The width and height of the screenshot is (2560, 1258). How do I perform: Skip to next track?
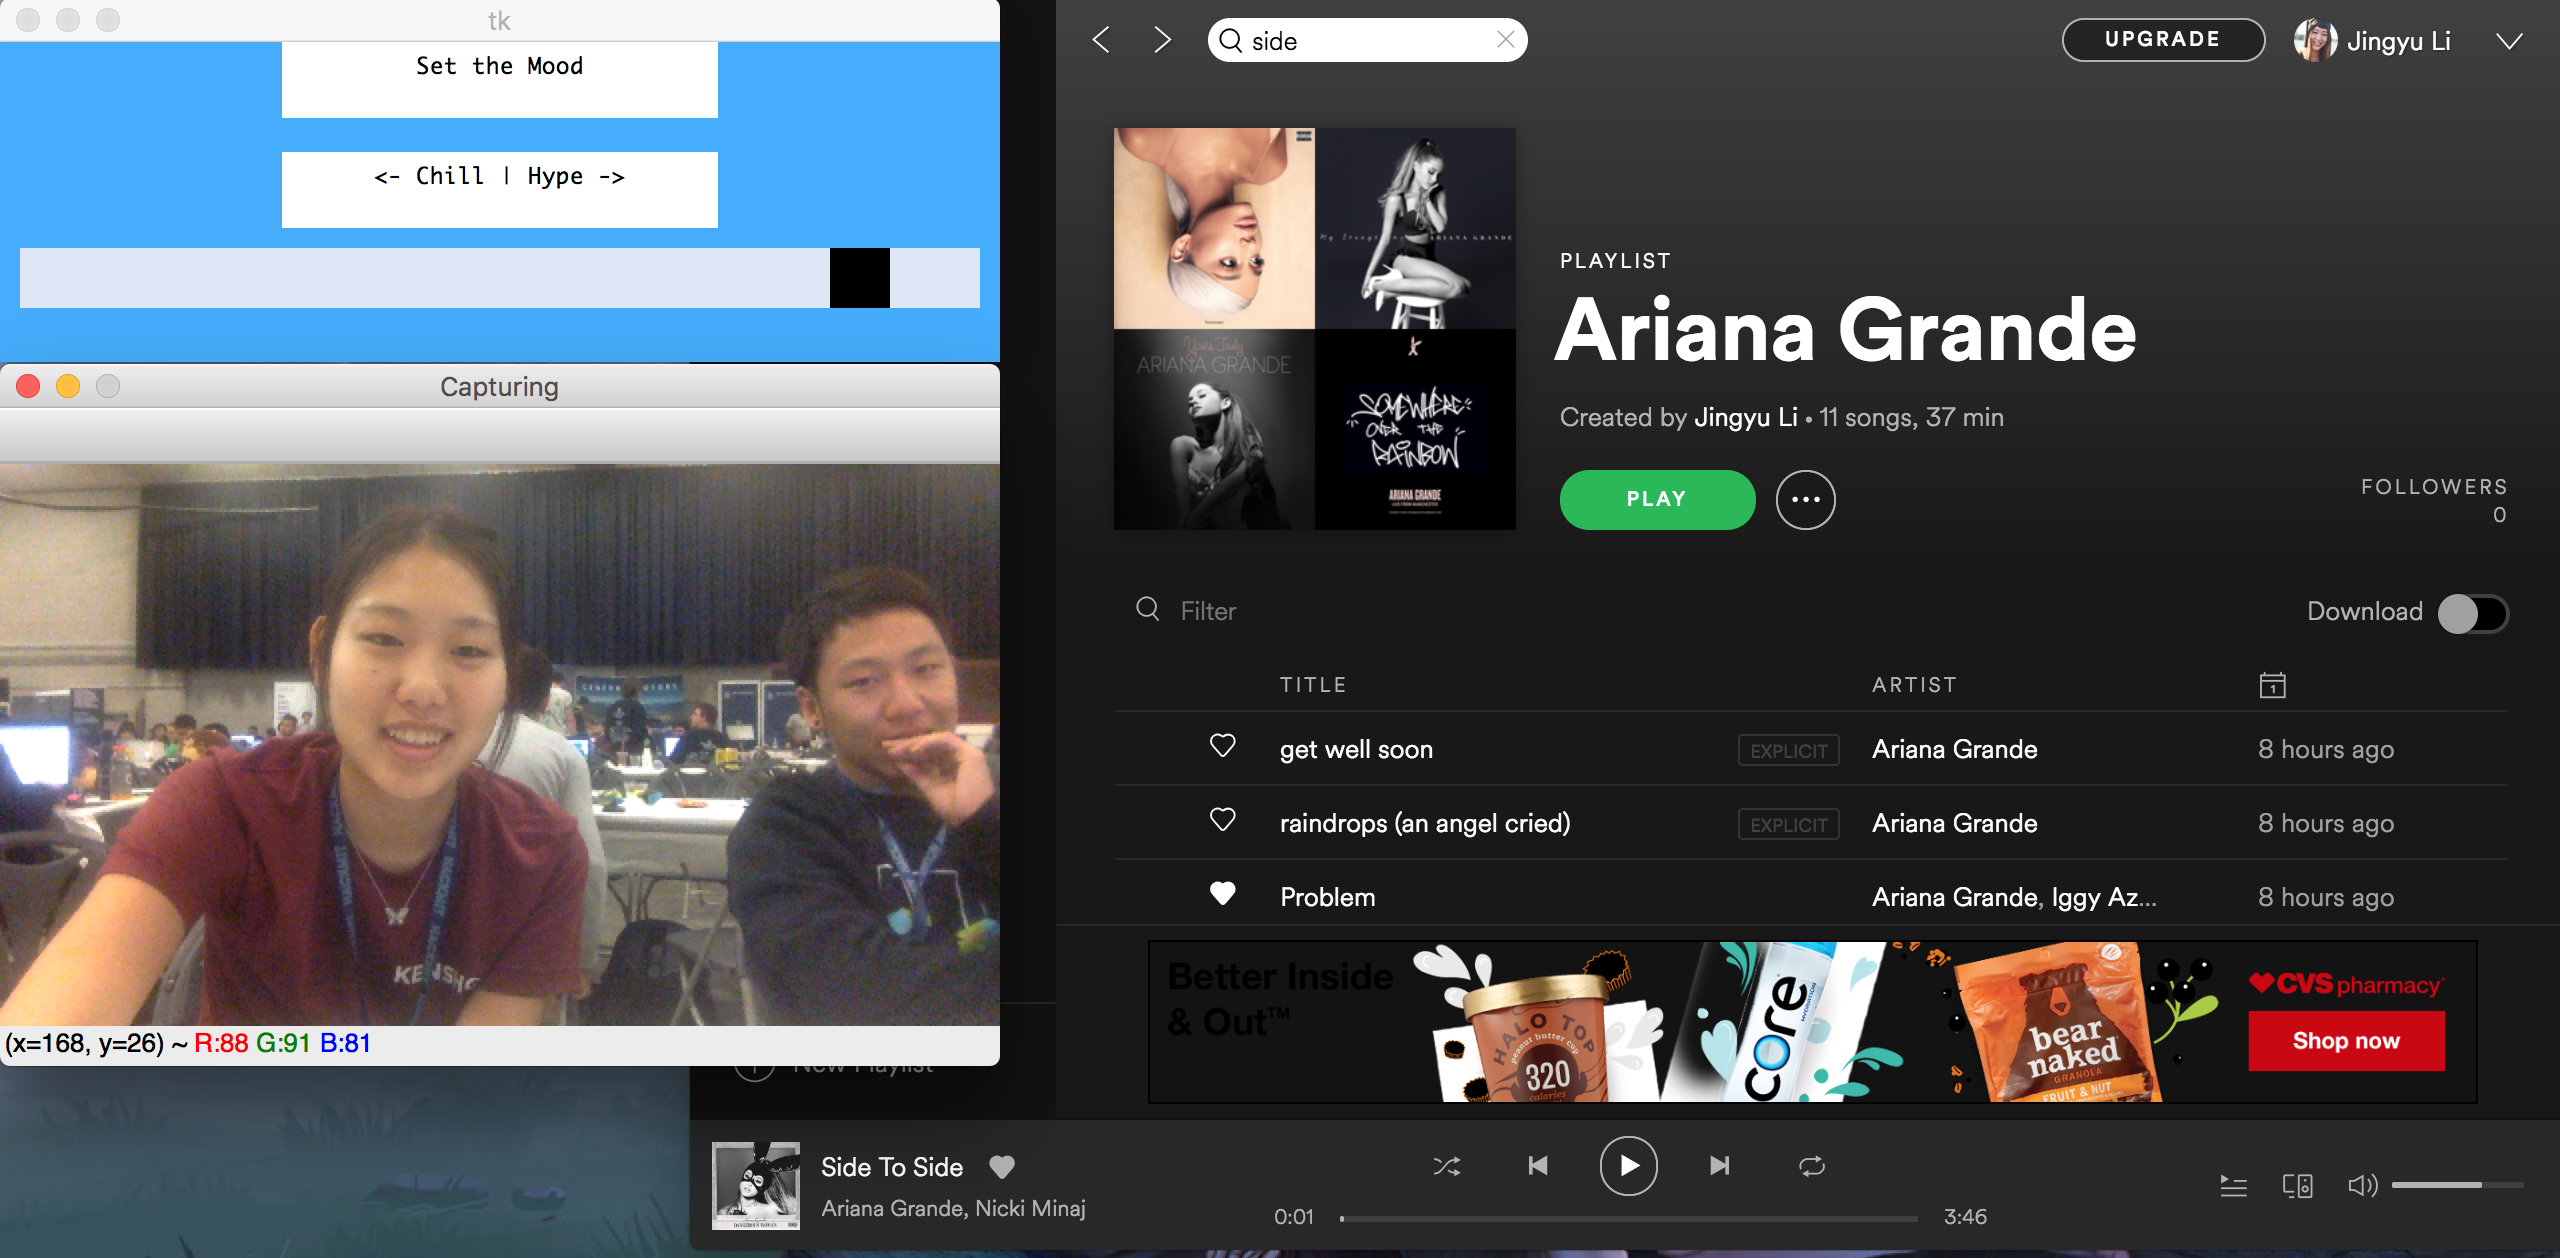tap(1719, 1166)
